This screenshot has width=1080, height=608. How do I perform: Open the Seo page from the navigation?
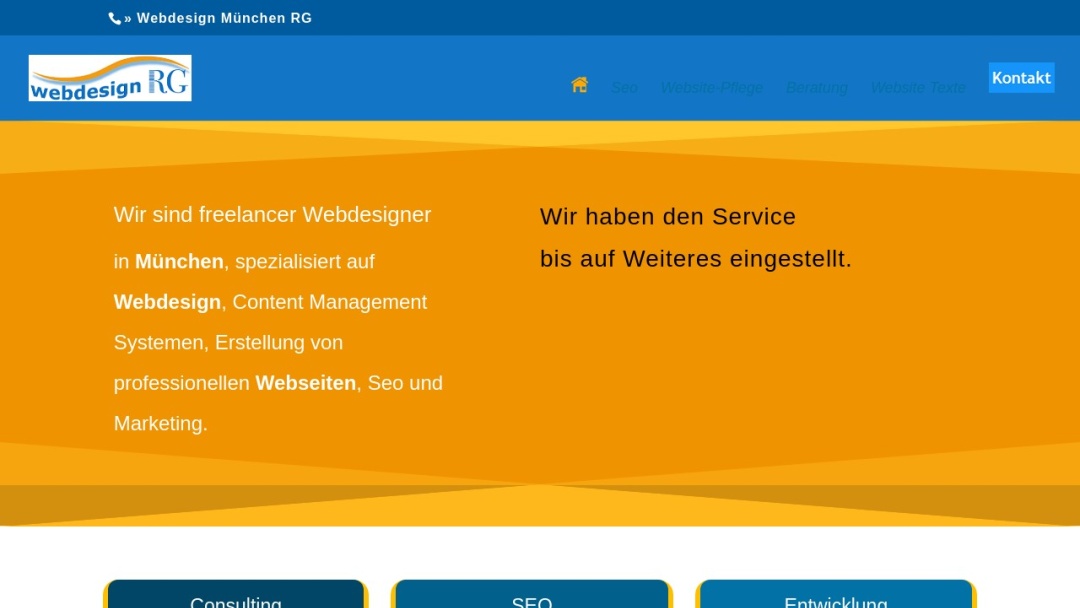point(624,87)
